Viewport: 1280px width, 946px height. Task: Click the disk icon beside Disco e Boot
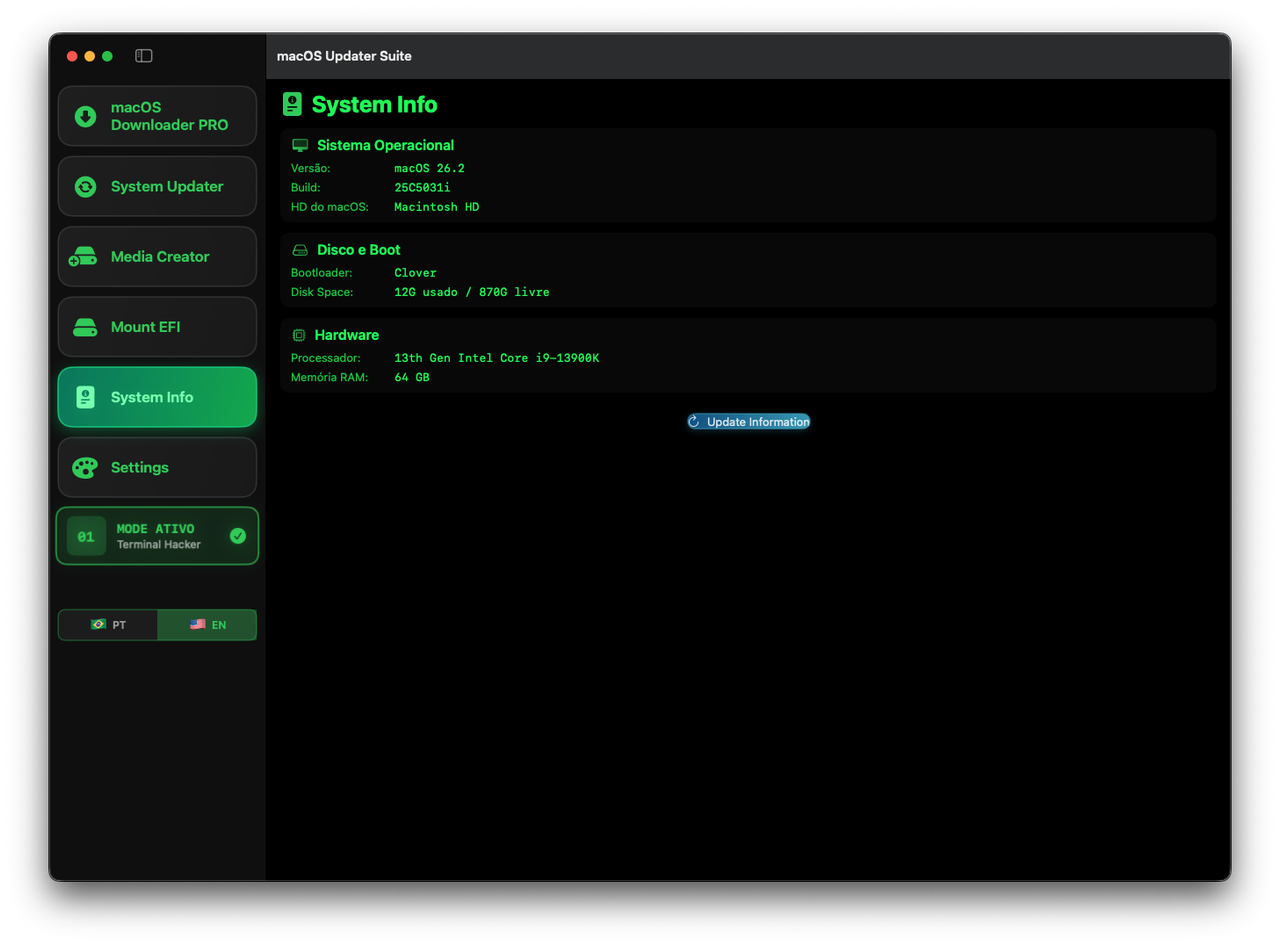click(x=300, y=250)
